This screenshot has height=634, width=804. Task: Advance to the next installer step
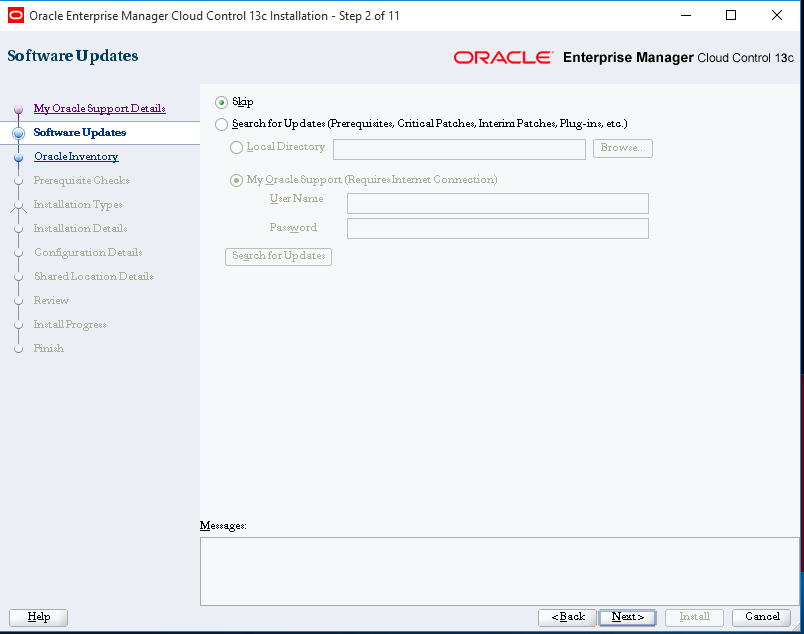627,617
